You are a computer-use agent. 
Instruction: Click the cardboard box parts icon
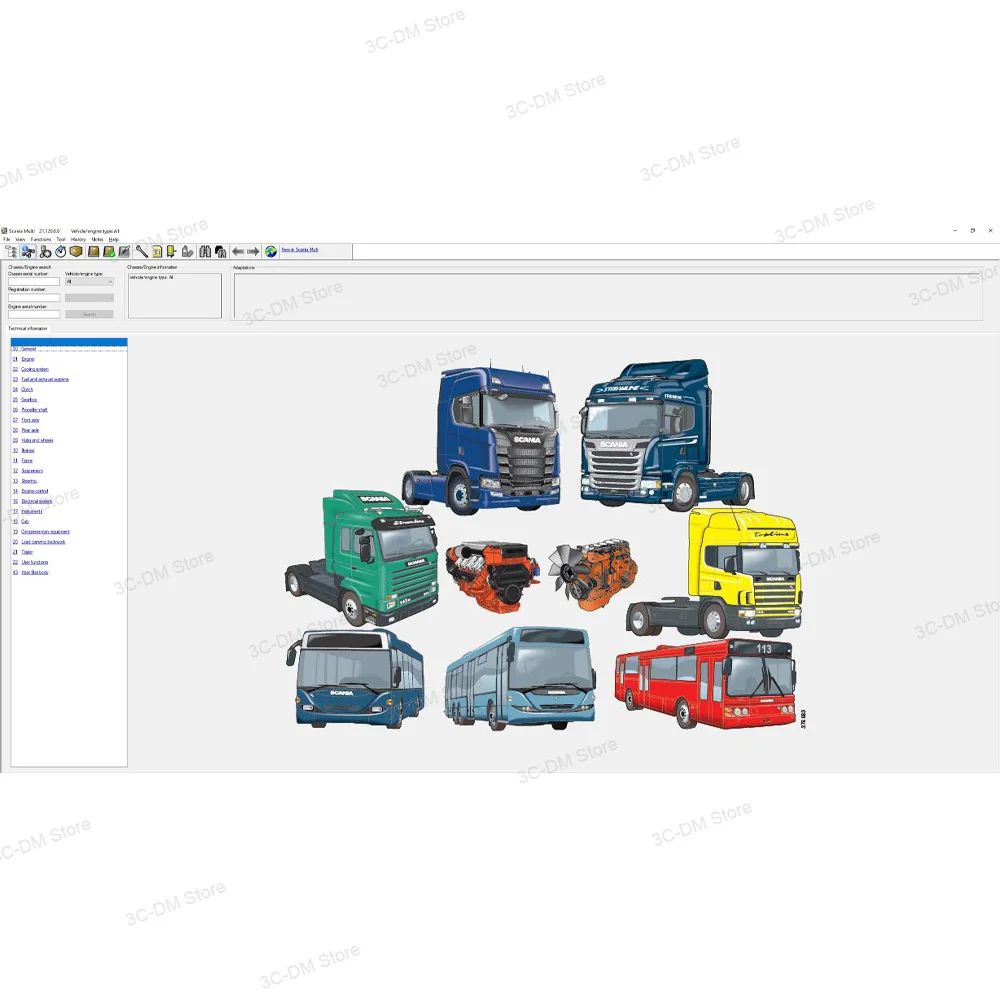point(76,252)
